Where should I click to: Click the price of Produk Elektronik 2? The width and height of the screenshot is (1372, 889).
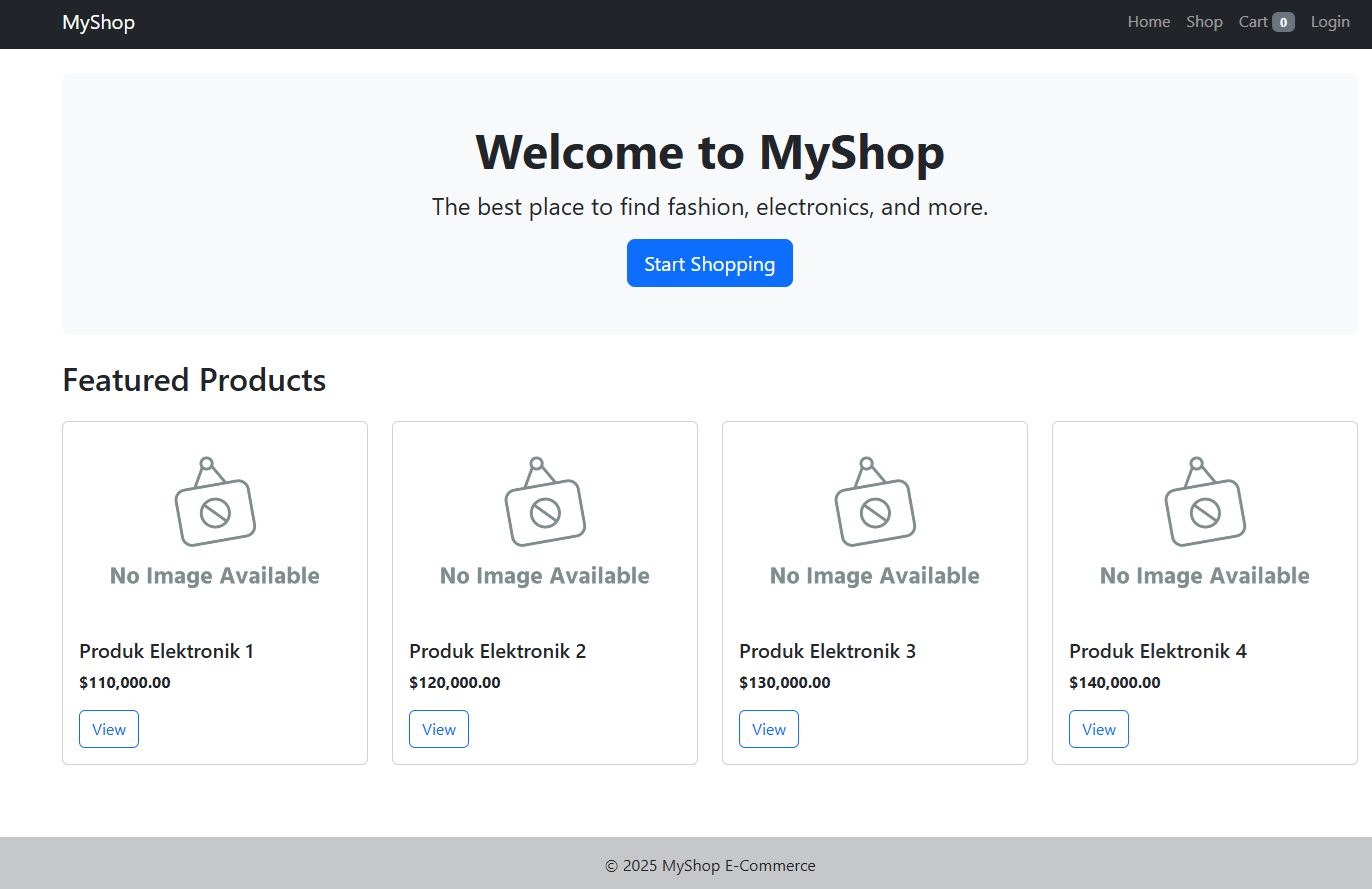pos(455,682)
